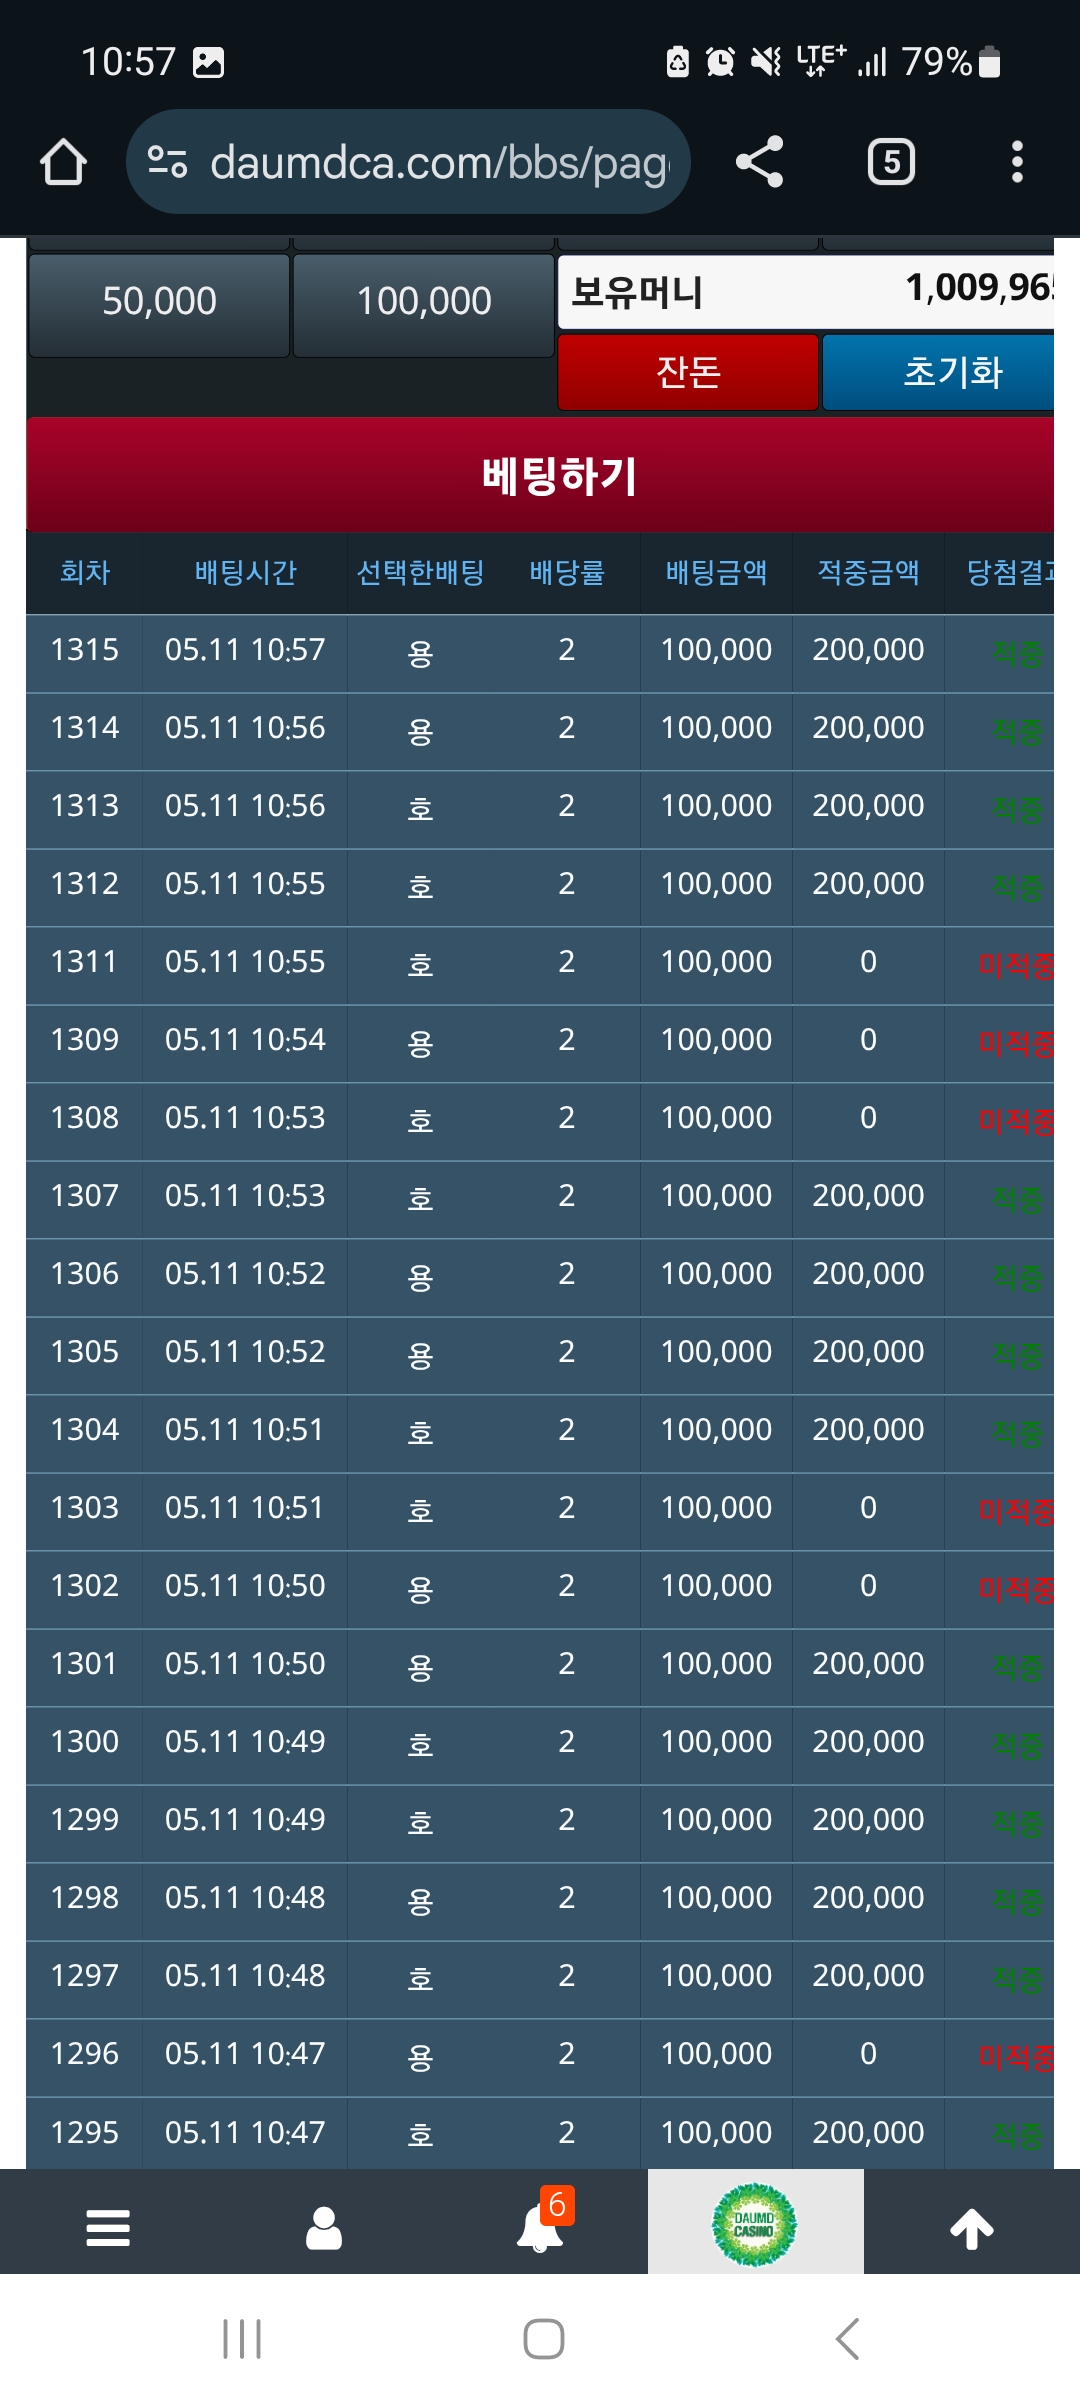
Task: Select round number 1311
Action: pos(85,962)
